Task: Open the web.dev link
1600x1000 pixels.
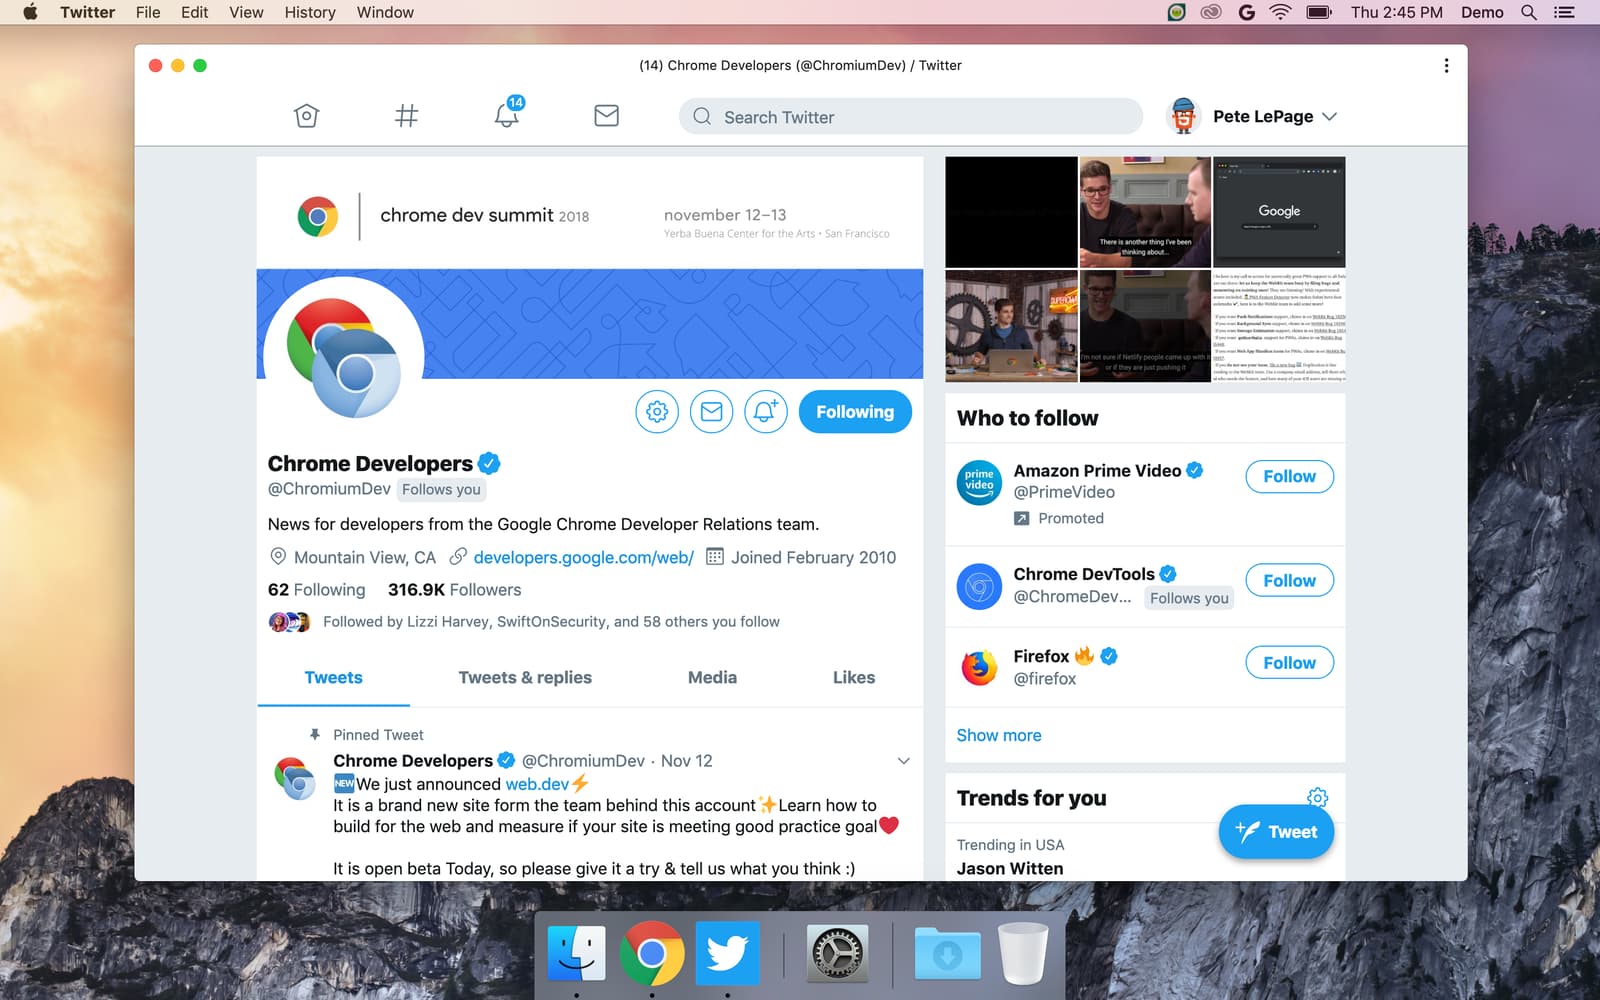Action: (535, 783)
